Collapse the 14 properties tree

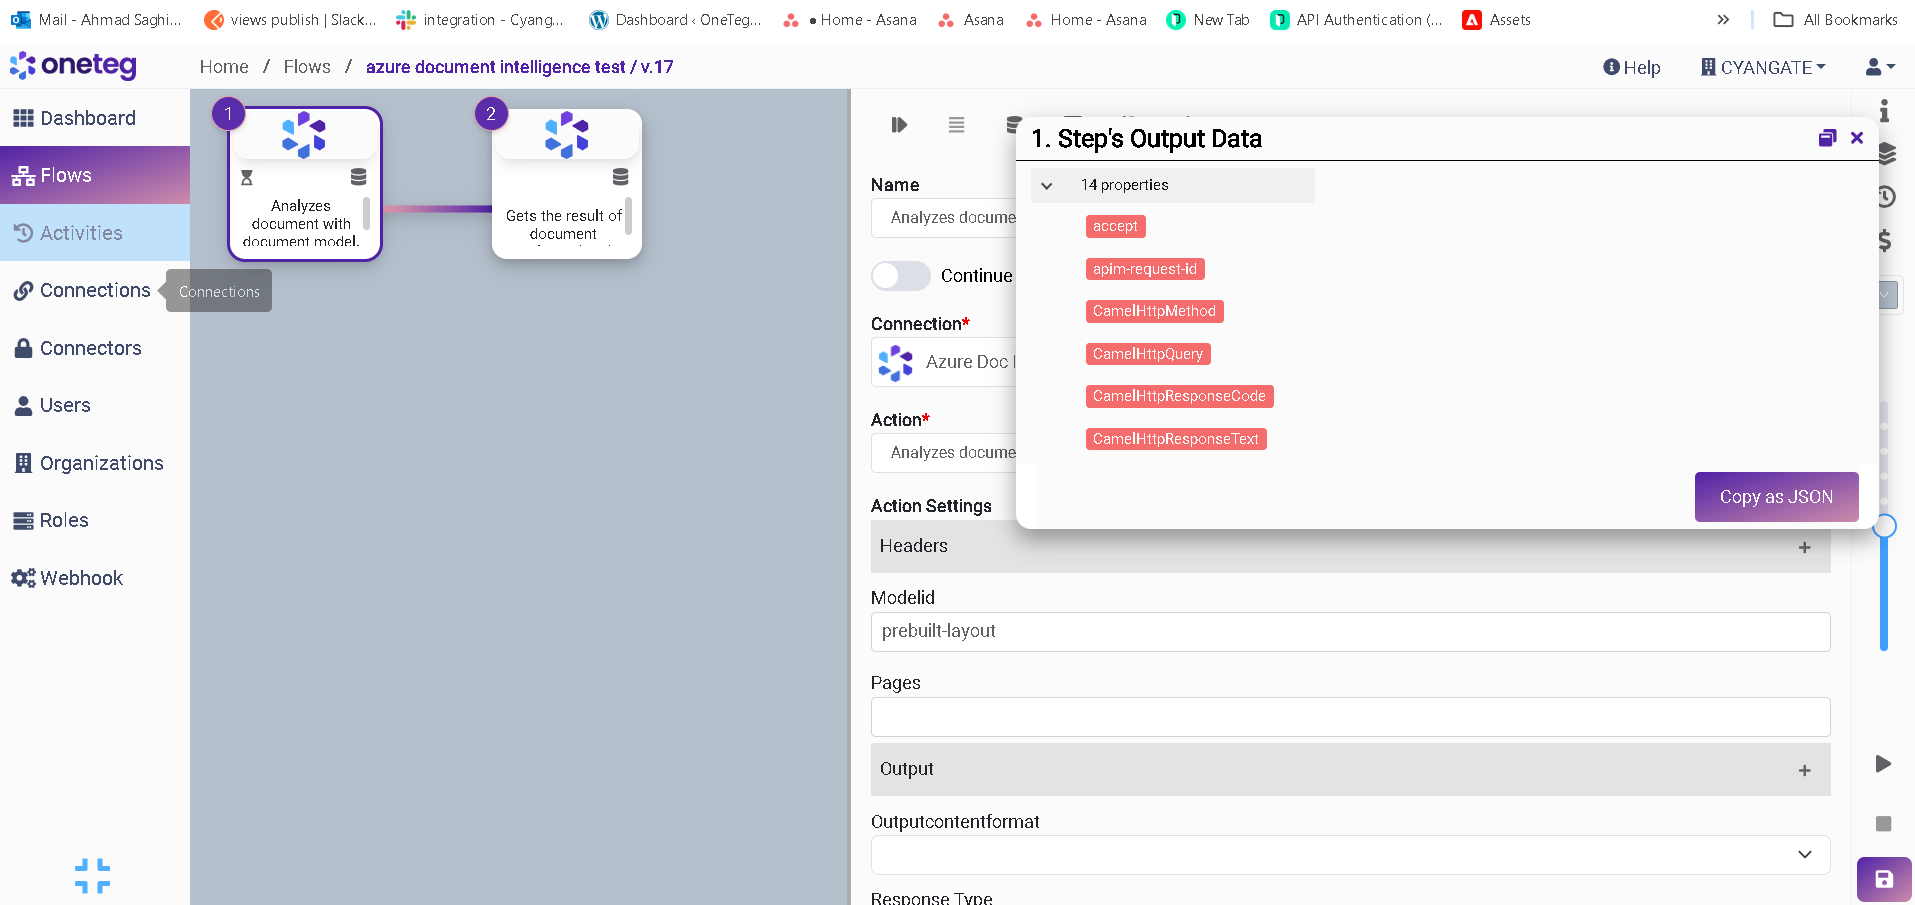click(1047, 186)
